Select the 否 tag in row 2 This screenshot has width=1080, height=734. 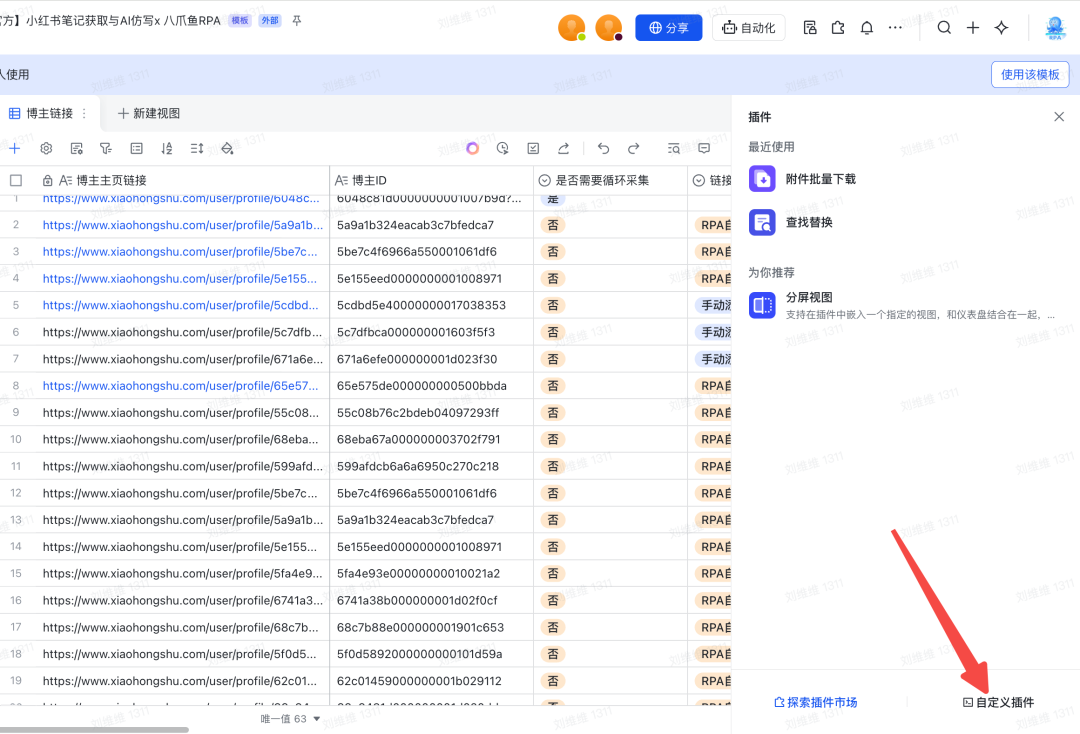click(553, 225)
